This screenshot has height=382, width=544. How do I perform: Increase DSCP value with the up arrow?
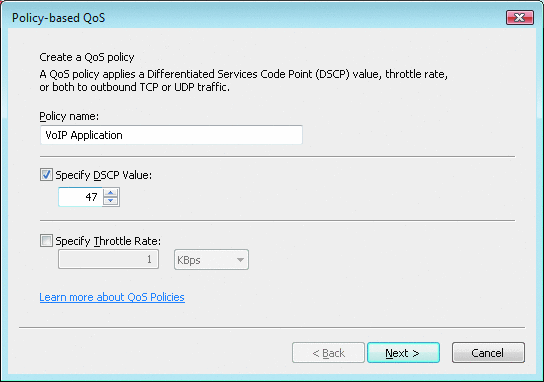(x=111, y=193)
